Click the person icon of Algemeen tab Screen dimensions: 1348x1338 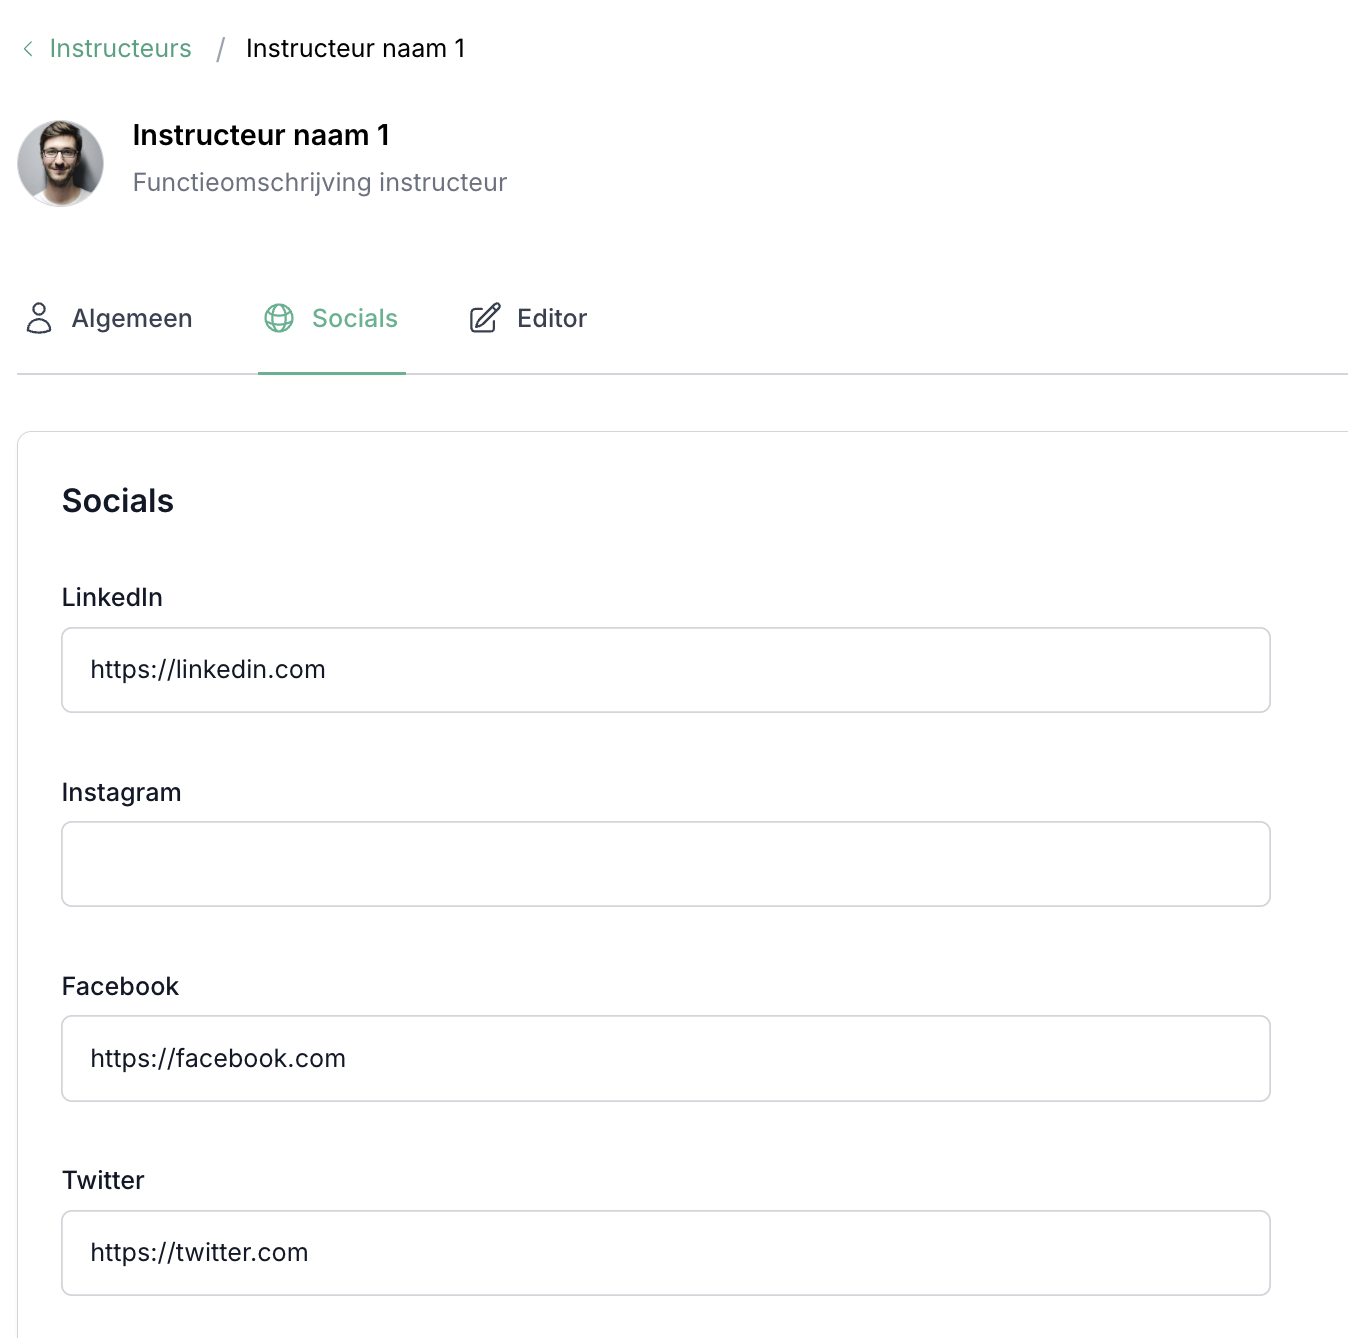pos(39,318)
